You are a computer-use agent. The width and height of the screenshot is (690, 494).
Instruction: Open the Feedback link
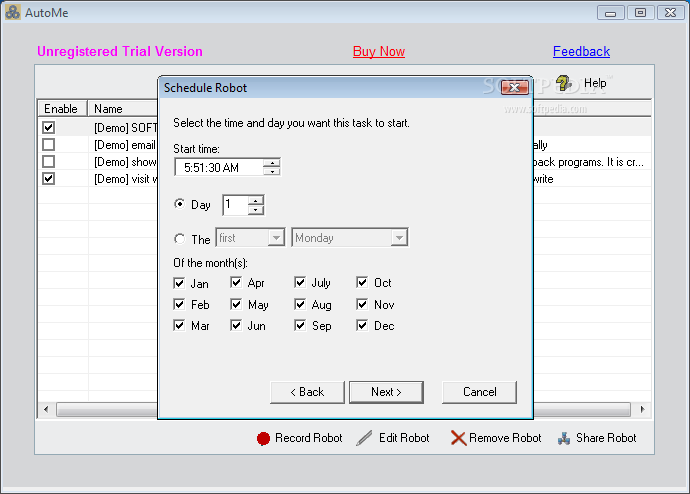point(581,51)
